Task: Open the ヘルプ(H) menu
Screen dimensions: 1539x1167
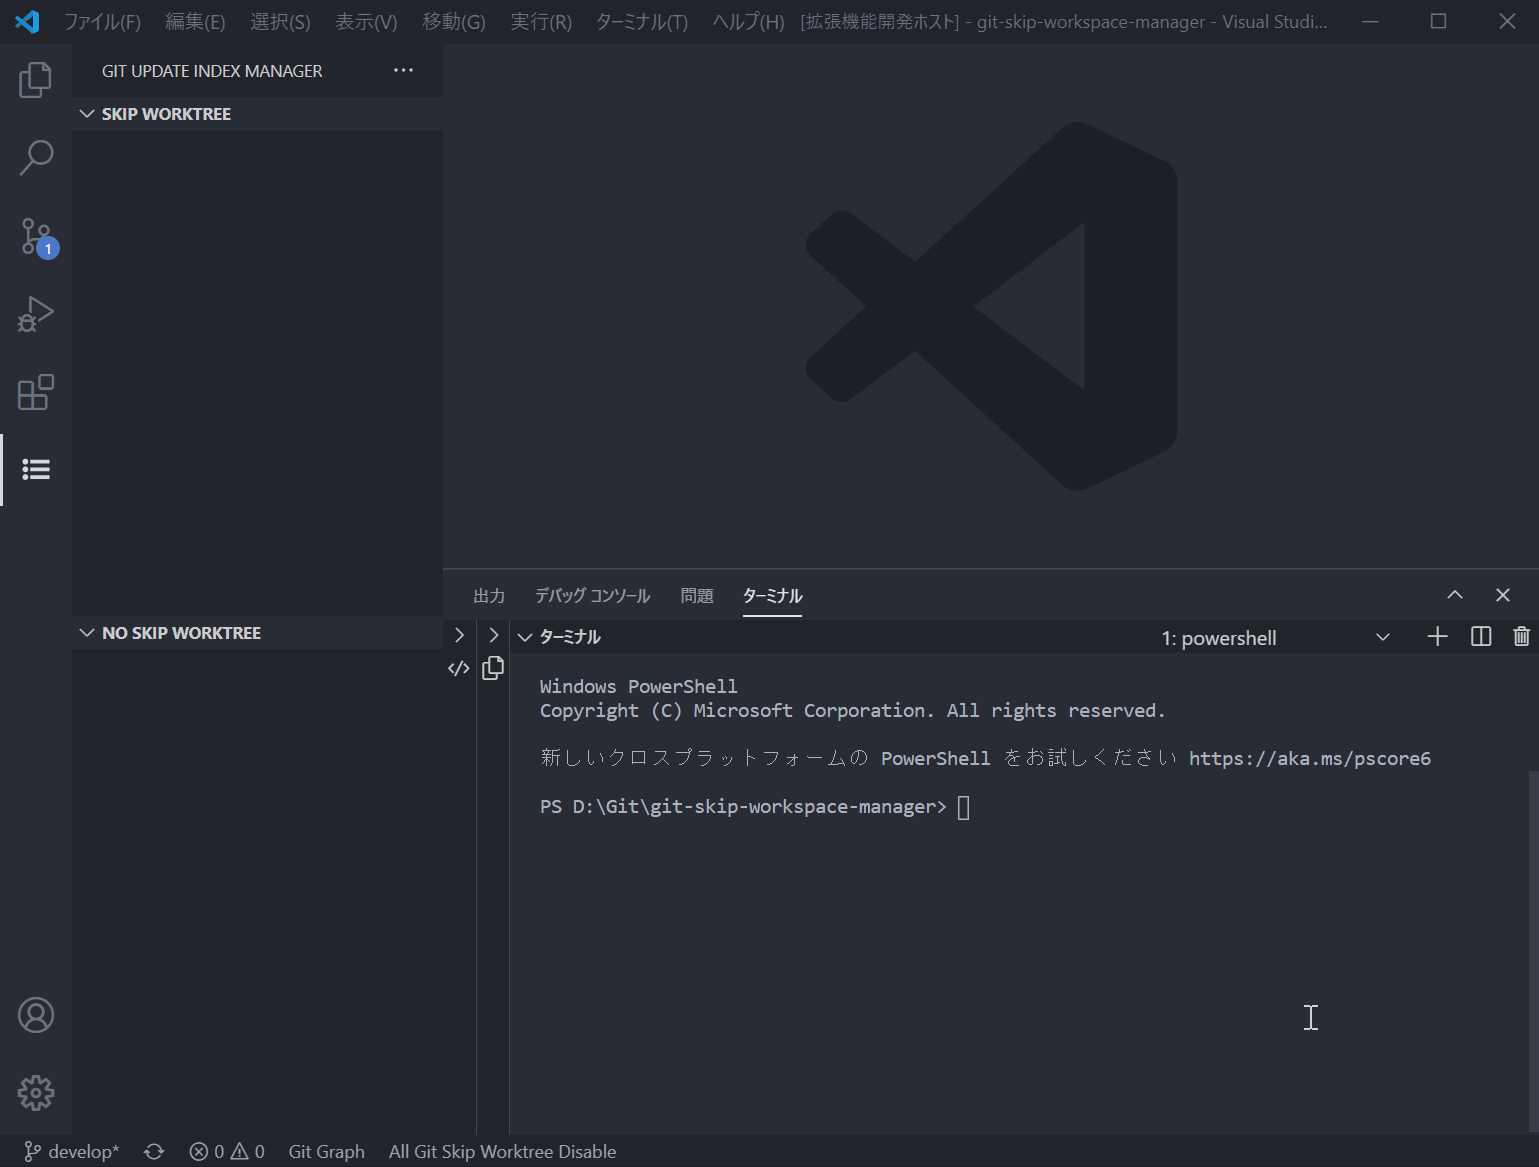Action: [748, 22]
